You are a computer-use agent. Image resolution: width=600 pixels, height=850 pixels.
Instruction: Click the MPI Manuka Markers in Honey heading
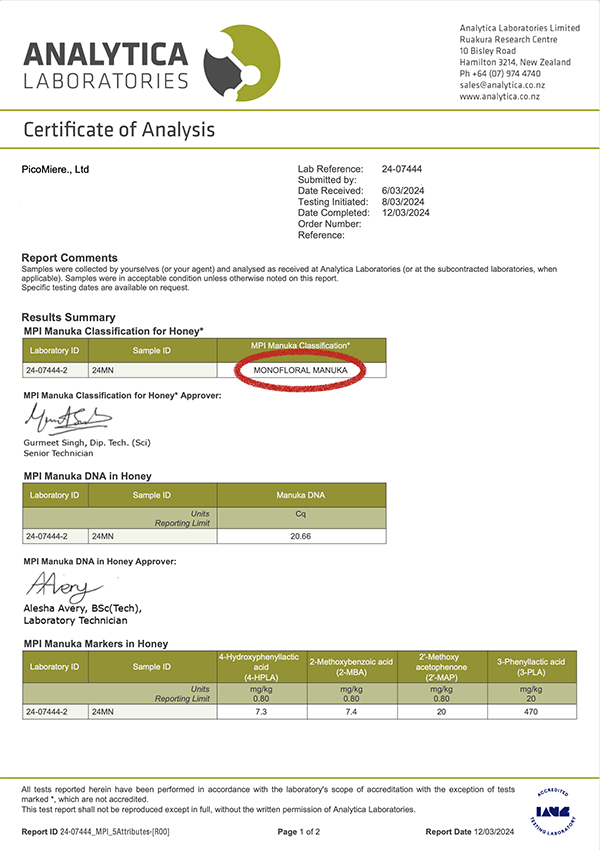coord(96,644)
